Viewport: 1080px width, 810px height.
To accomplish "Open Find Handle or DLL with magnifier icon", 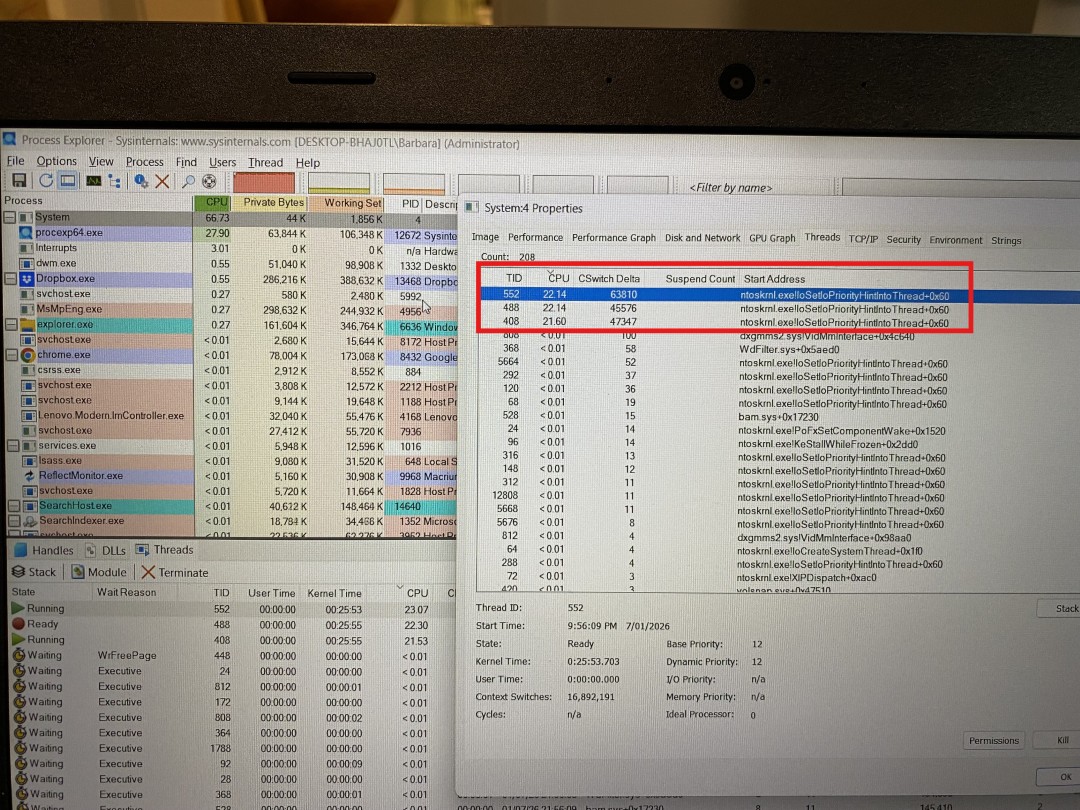I will 188,181.
